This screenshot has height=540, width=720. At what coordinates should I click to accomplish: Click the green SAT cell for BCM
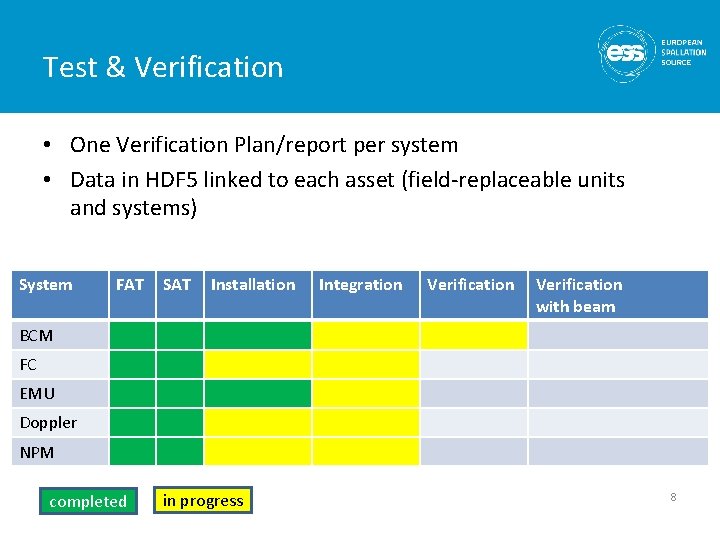point(180,335)
